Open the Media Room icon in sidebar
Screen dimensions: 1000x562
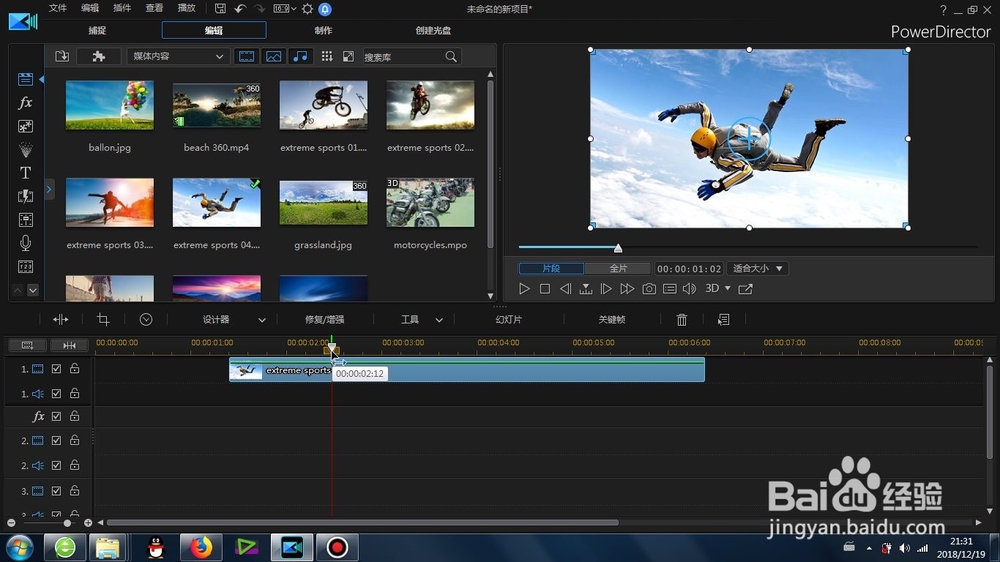[26, 79]
